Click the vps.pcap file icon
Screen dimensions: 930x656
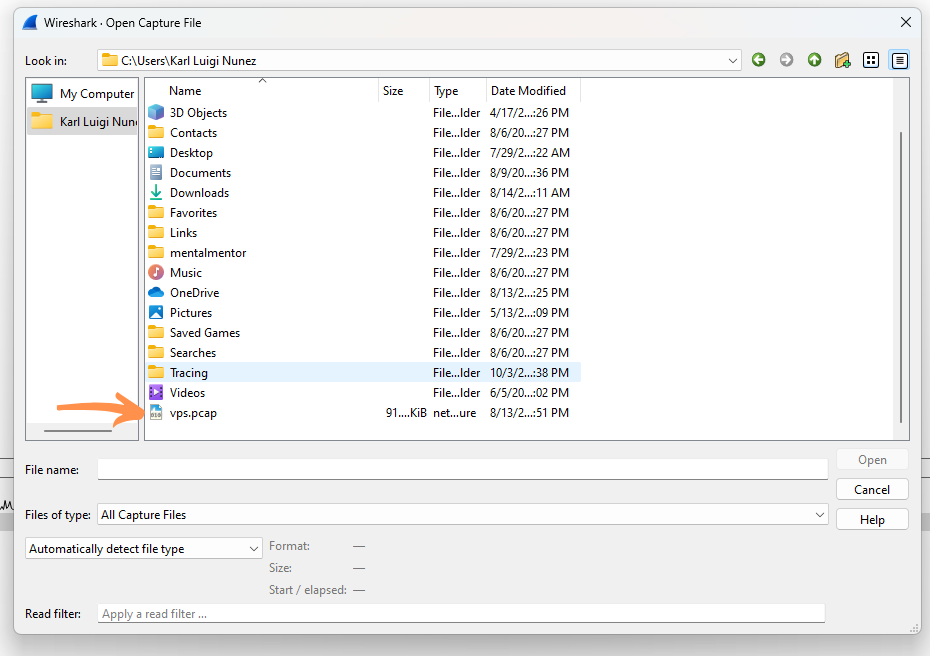point(156,412)
